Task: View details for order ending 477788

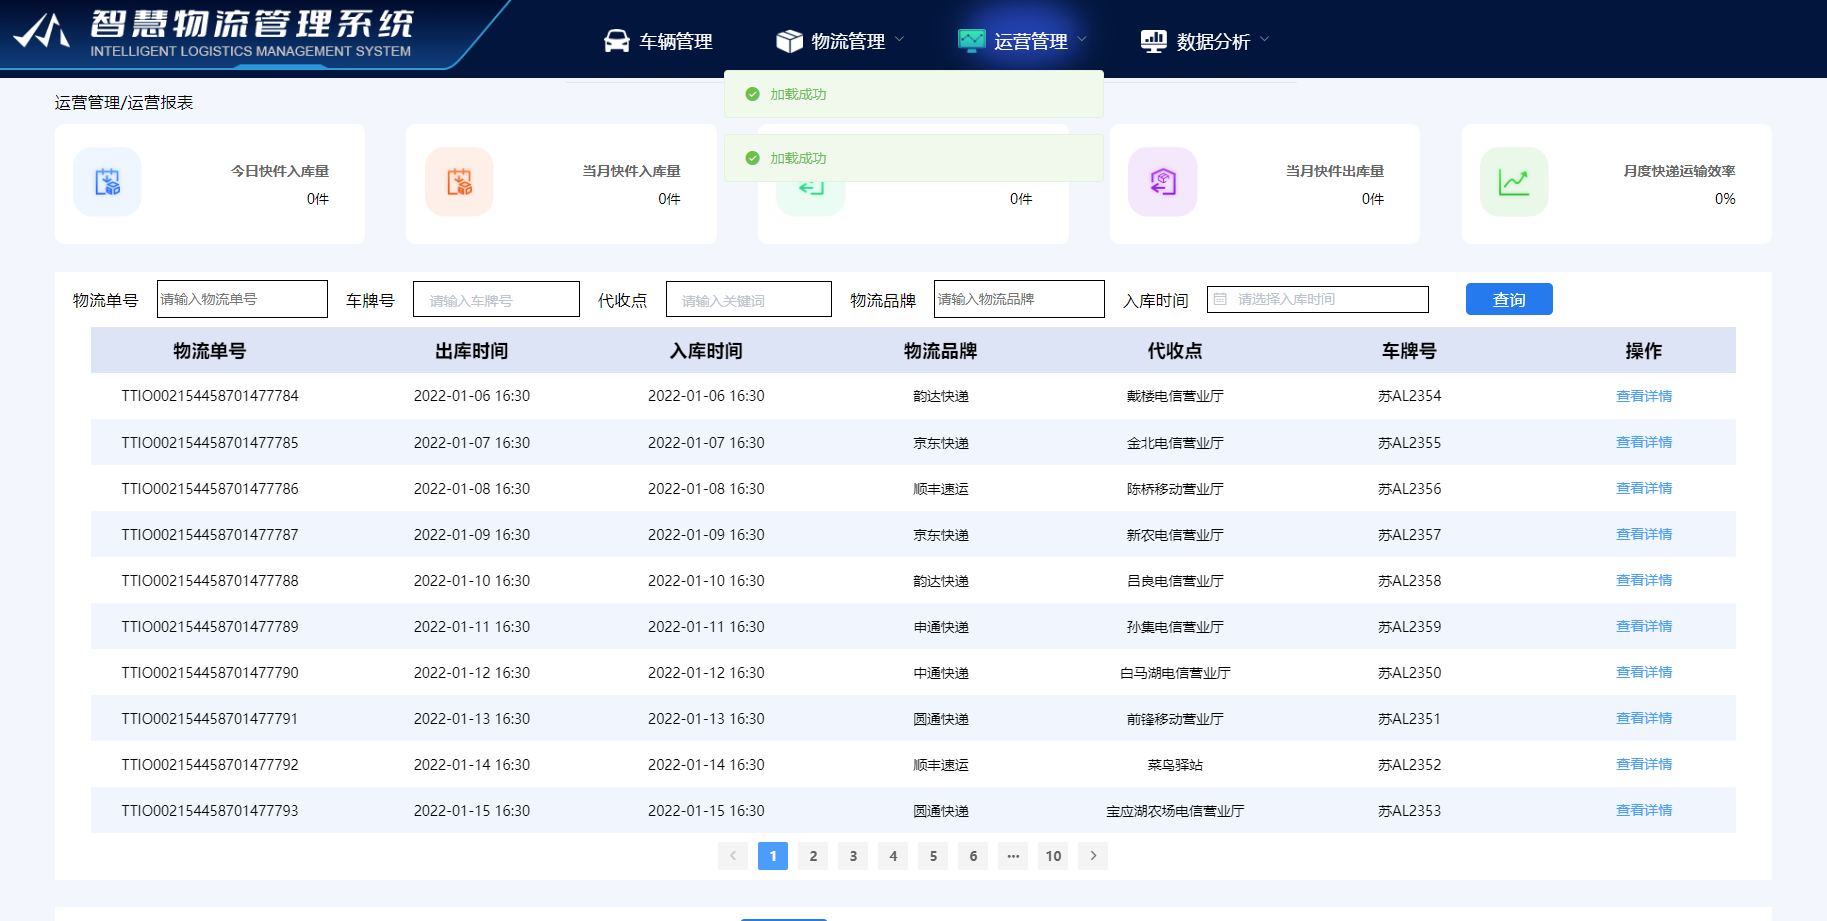Action: pyautogui.click(x=1644, y=580)
